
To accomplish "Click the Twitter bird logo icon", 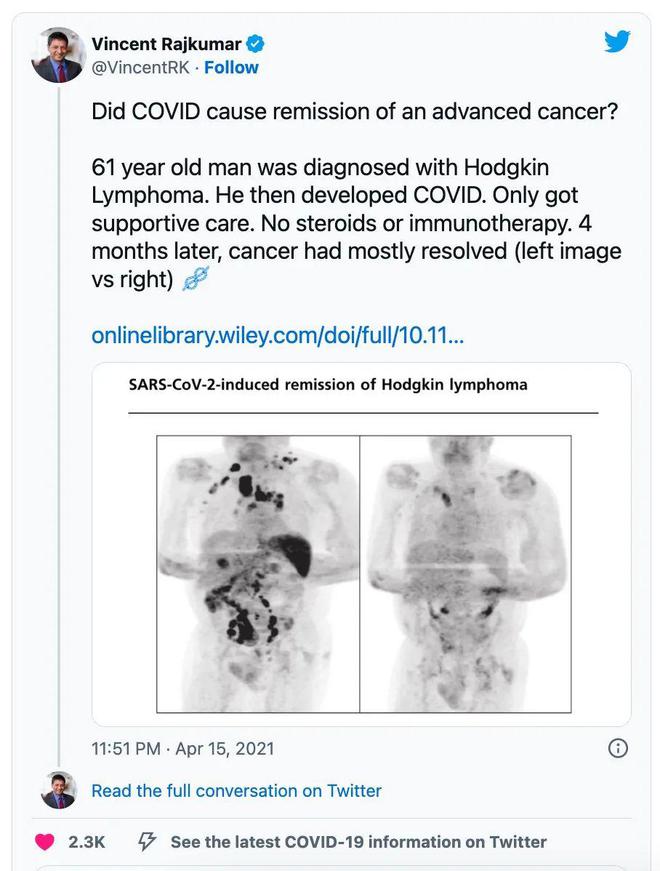I will (x=617, y=42).
